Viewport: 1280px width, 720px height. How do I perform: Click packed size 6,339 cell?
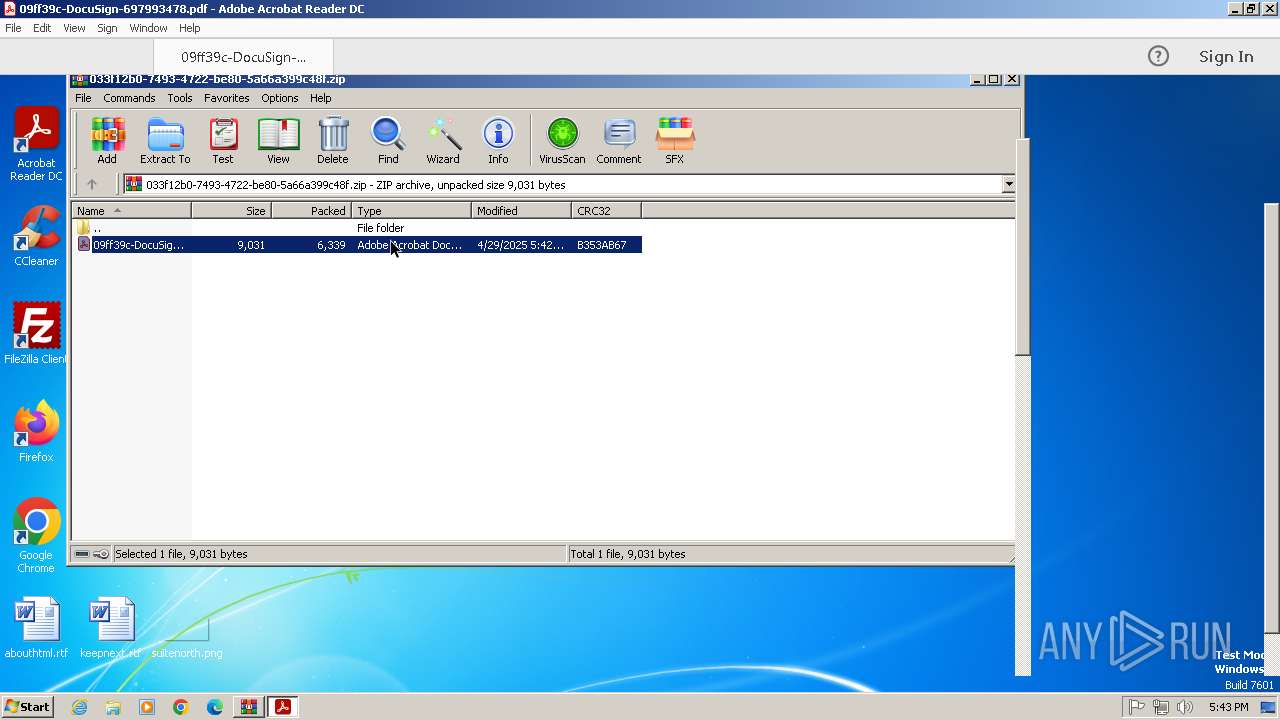[331, 245]
